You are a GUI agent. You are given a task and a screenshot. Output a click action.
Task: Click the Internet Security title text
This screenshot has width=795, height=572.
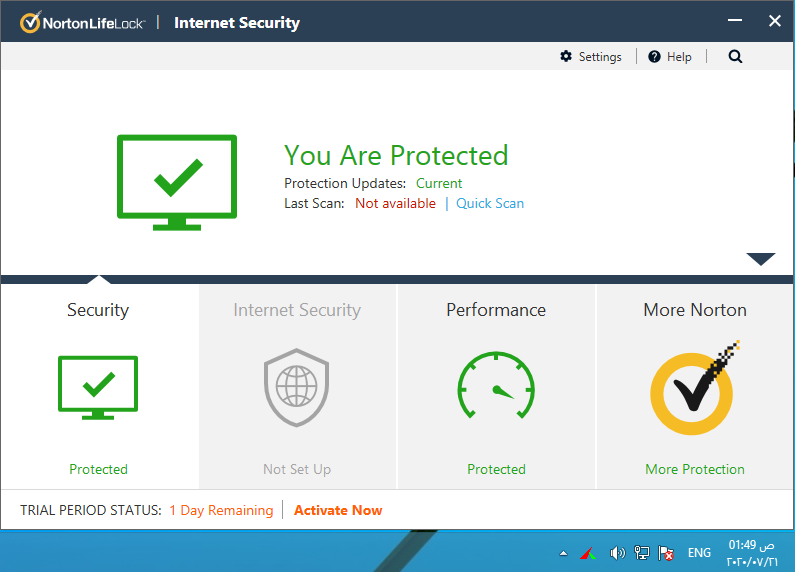(x=237, y=23)
